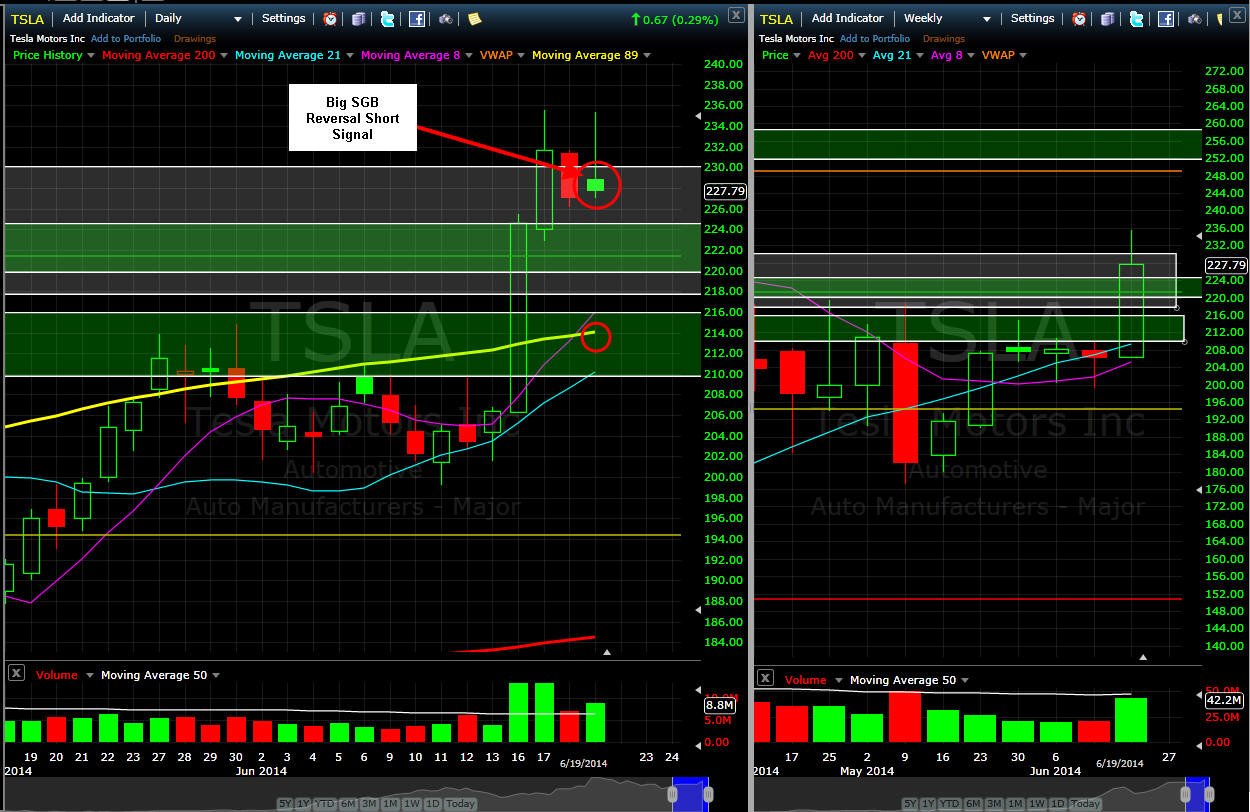Viewport: 1250px width, 812px height.
Task: Click the Twitter share icon in Daily chart
Action: [387, 19]
